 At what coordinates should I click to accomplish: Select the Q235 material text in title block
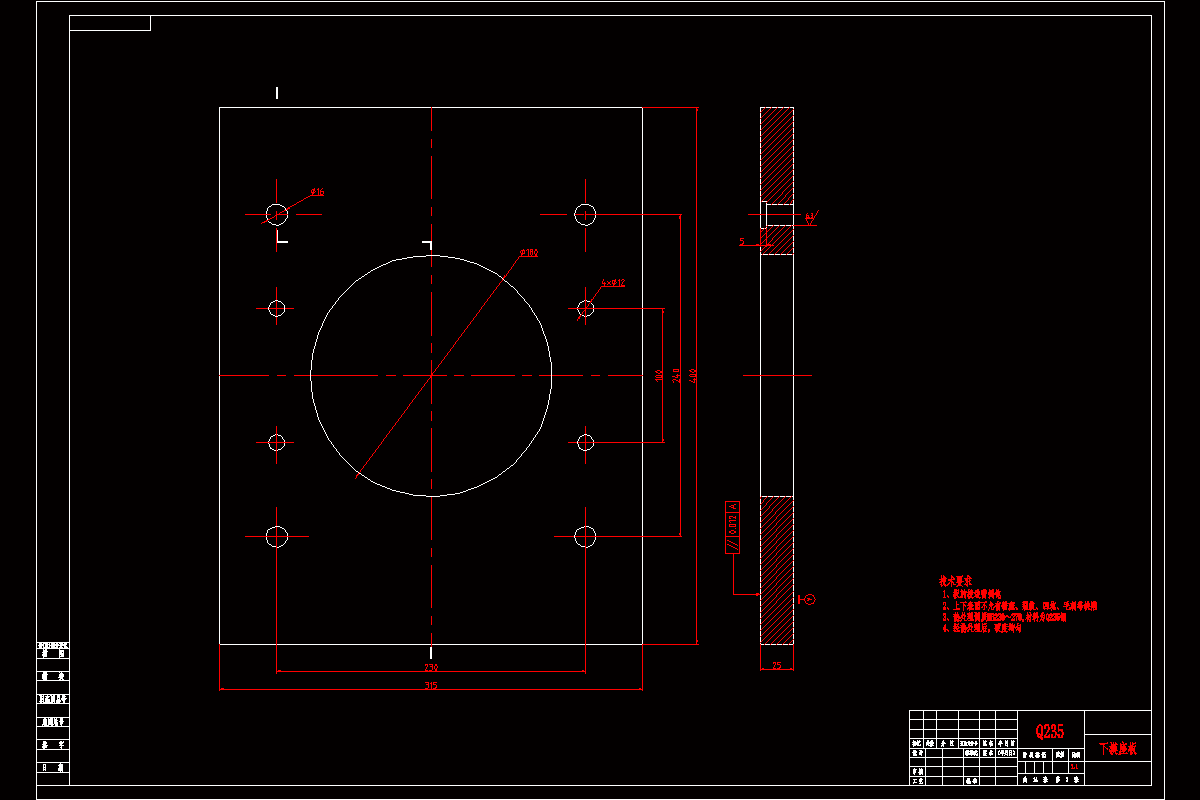[x=1050, y=731]
